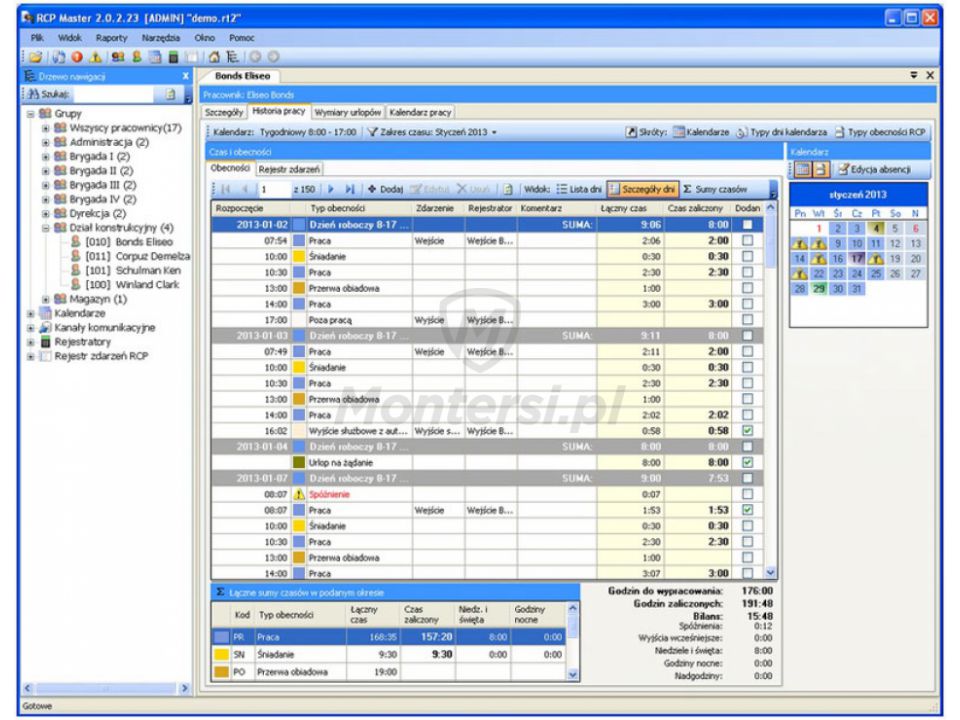Screen dimensions: 960x720
Task: Click the Szukaj search input field
Action: tap(113, 94)
